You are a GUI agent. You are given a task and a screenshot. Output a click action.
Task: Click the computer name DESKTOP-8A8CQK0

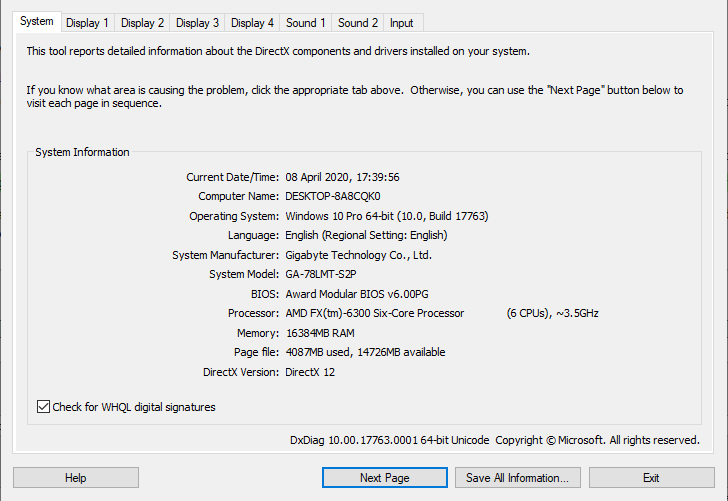(x=333, y=196)
